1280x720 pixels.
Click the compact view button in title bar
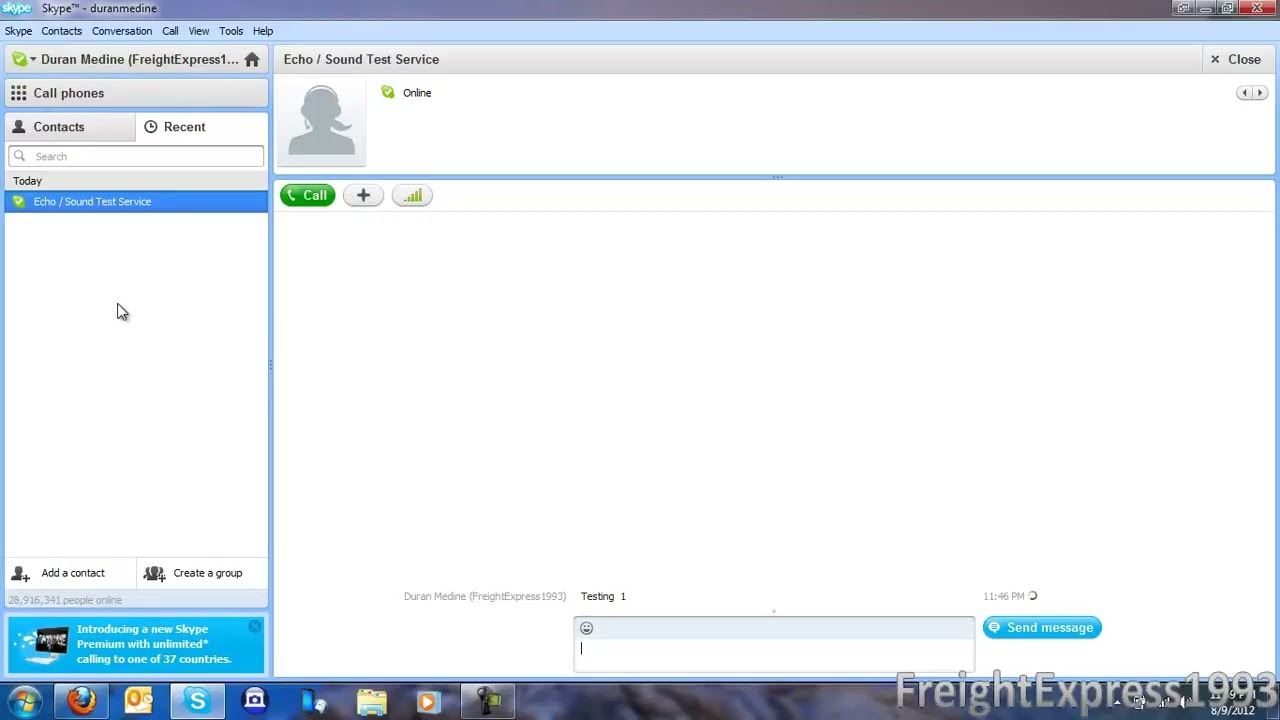point(1183,8)
